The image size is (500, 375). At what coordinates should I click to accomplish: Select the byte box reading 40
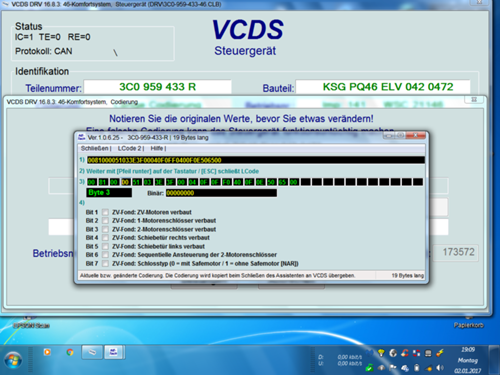(x=238, y=182)
